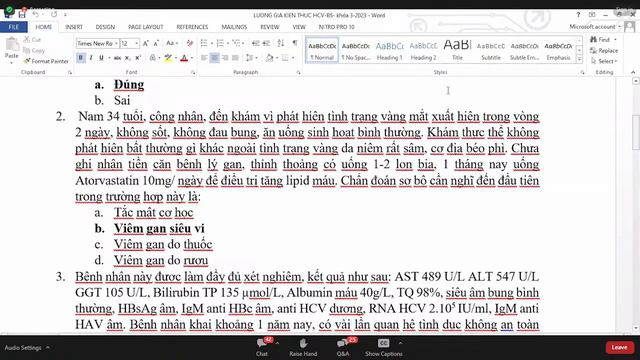
Task: Toggle Bold formatting button
Action: click(x=80, y=58)
